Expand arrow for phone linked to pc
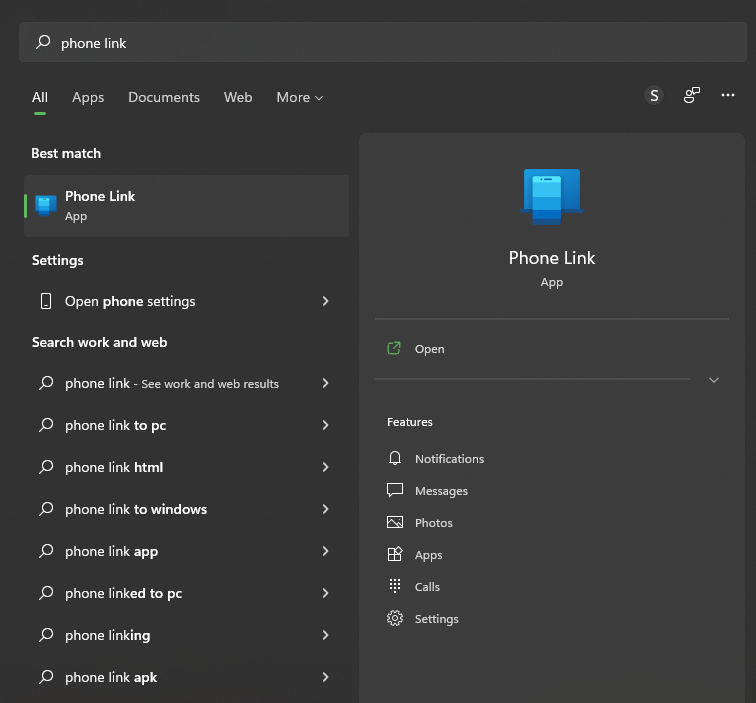 (325, 593)
